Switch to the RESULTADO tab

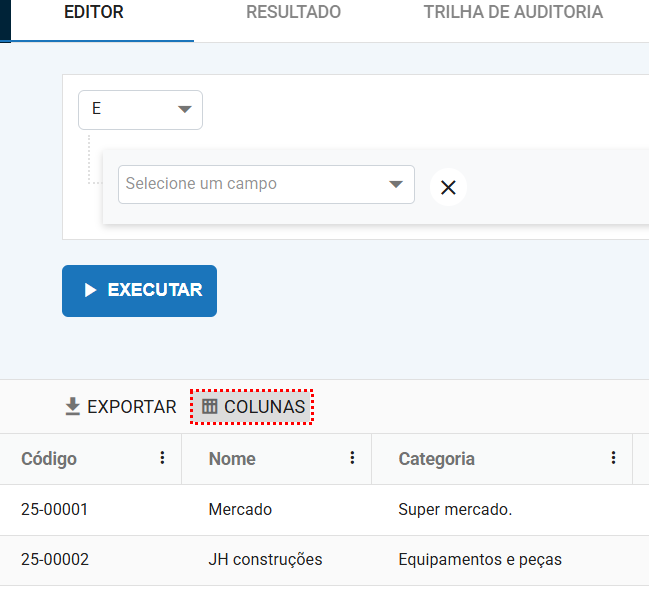coord(293,13)
